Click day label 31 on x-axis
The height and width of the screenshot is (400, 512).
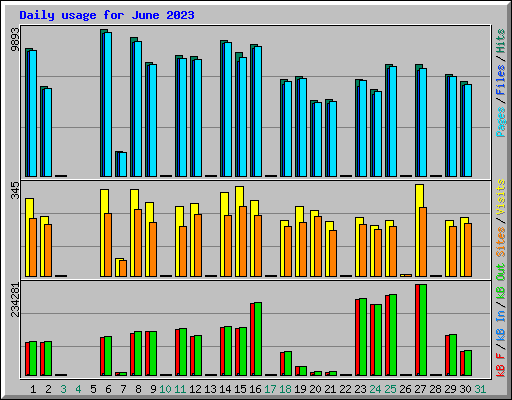tap(480, 389)
